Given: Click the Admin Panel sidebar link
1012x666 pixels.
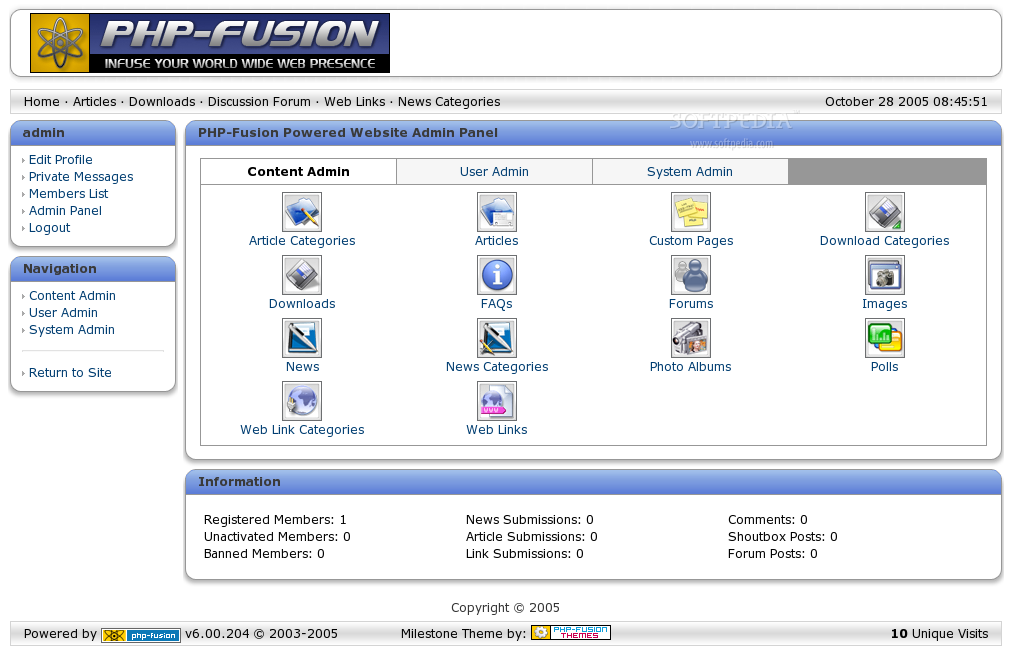Looking at the screenshot, I should click(65, 211).
